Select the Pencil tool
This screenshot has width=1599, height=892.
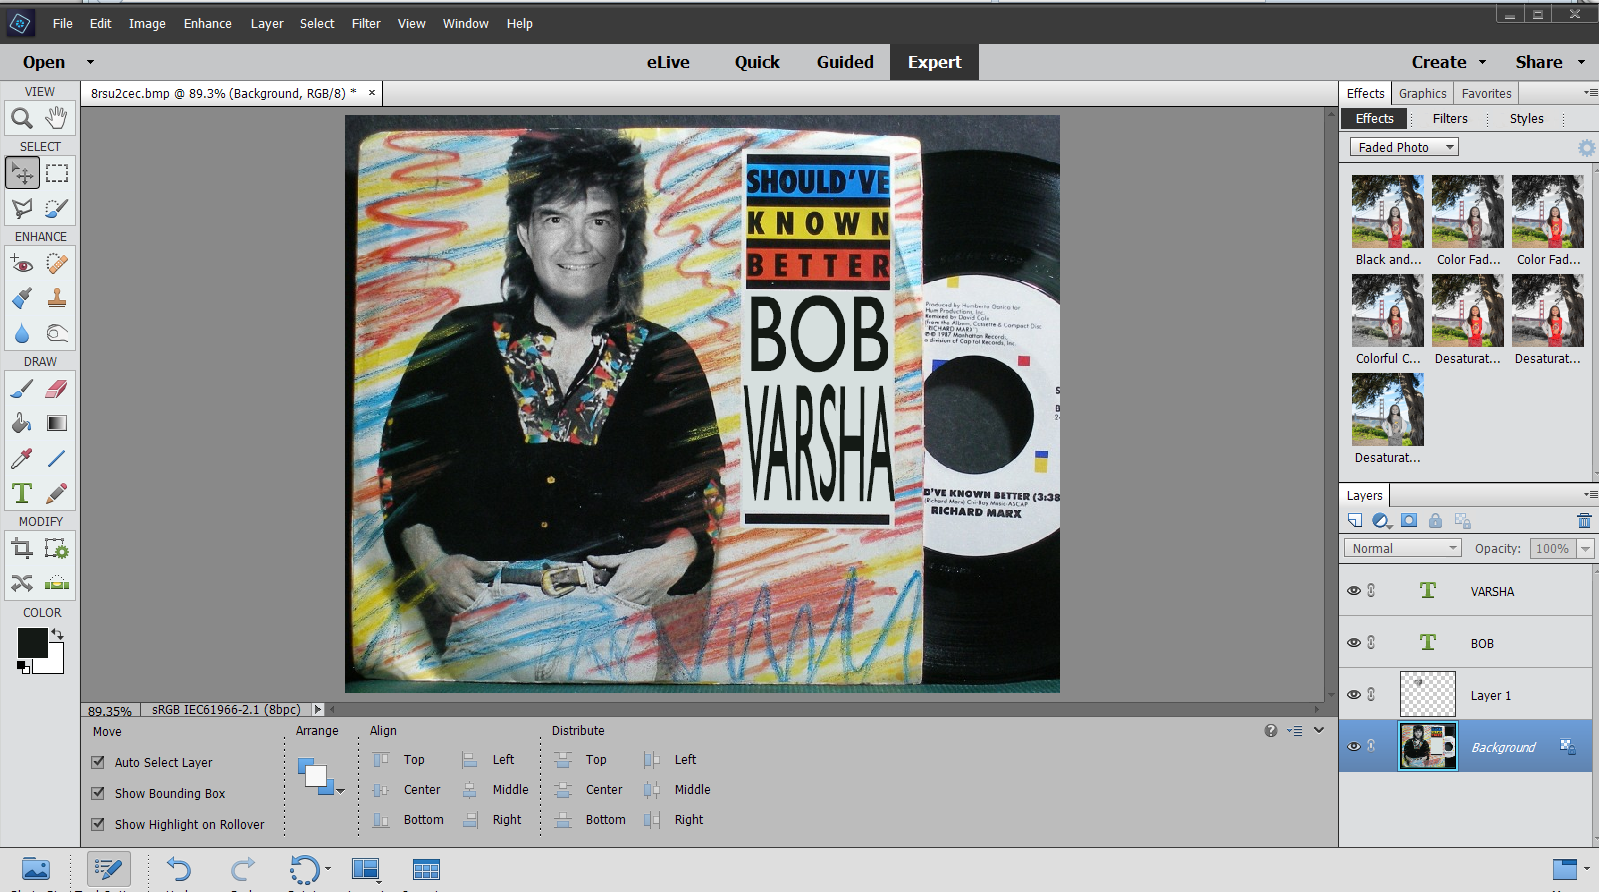tap(57, 493)
